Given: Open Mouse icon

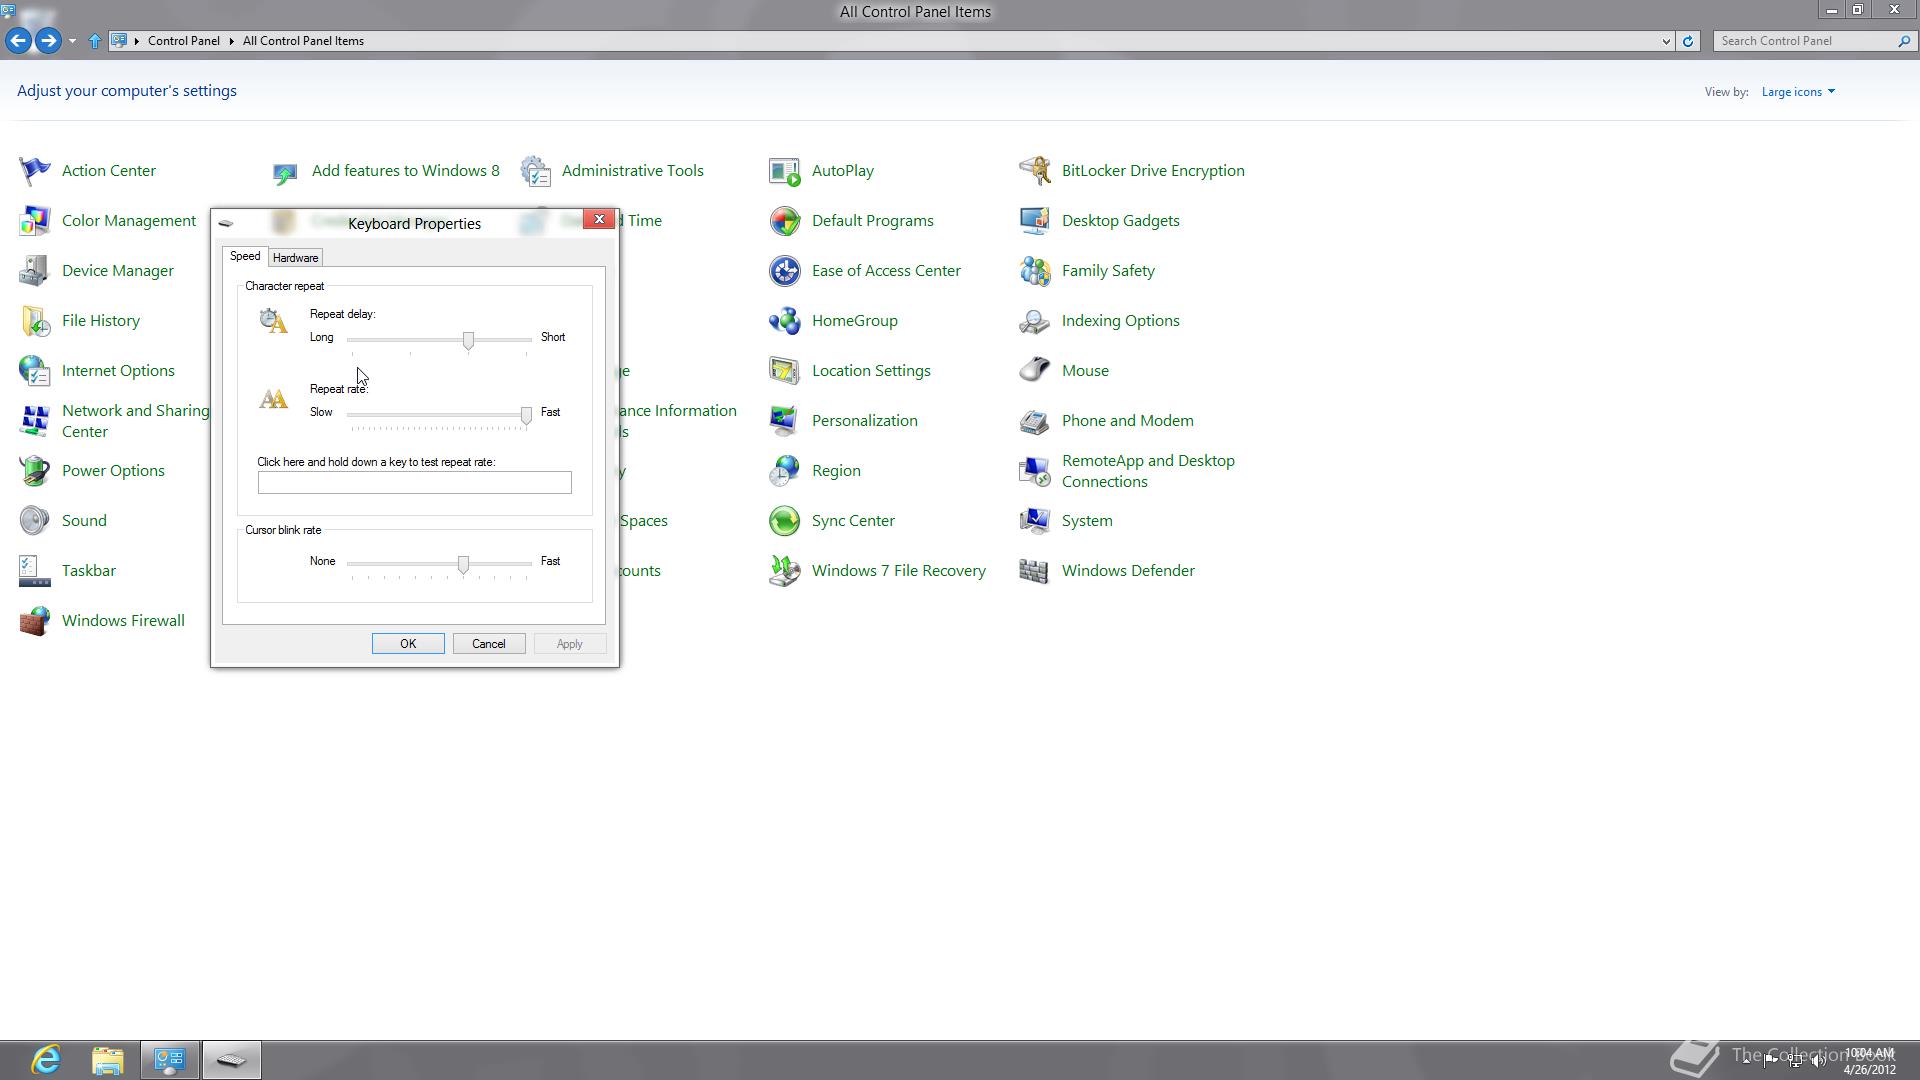Looking at the screenshot, I should coord(1035,371).
